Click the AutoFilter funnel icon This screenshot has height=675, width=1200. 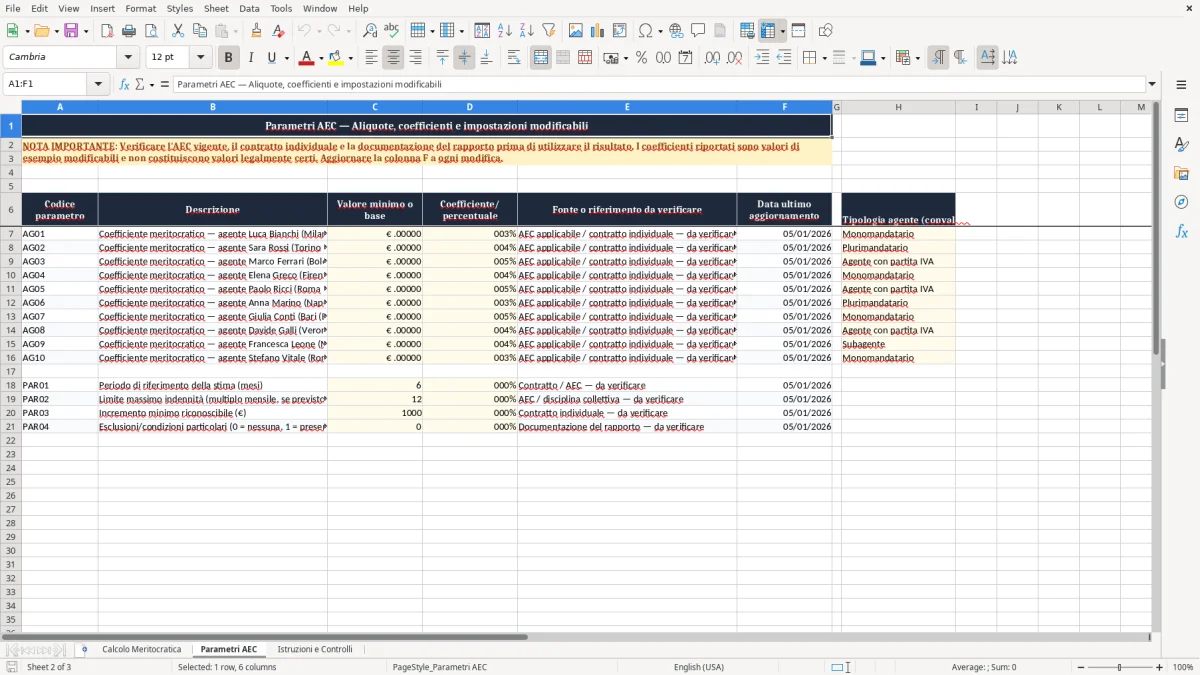click(548, 31)
